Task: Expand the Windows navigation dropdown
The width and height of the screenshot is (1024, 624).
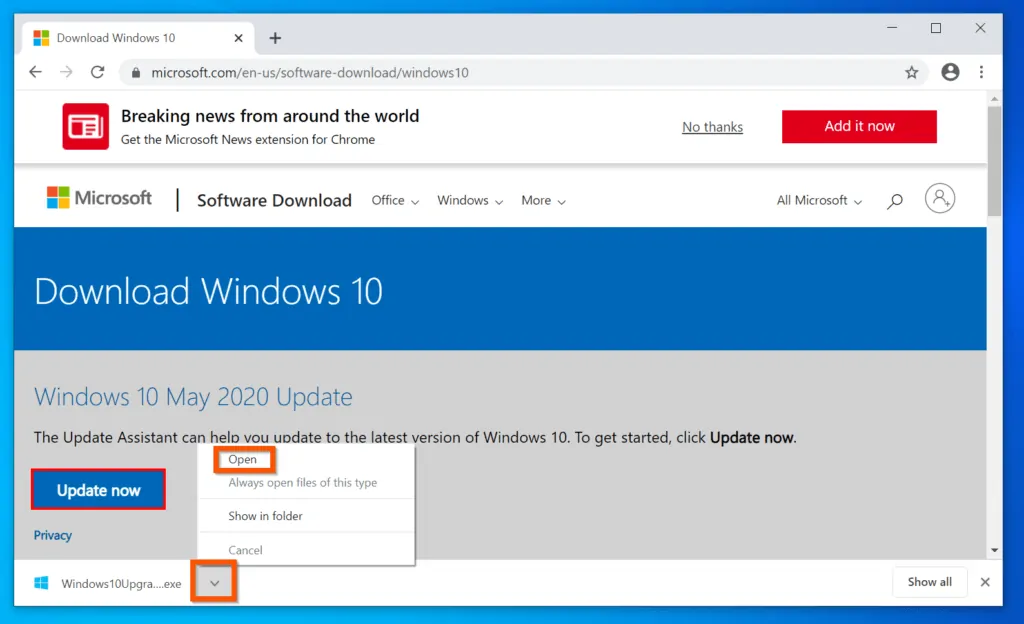Action: click(470, 200)
